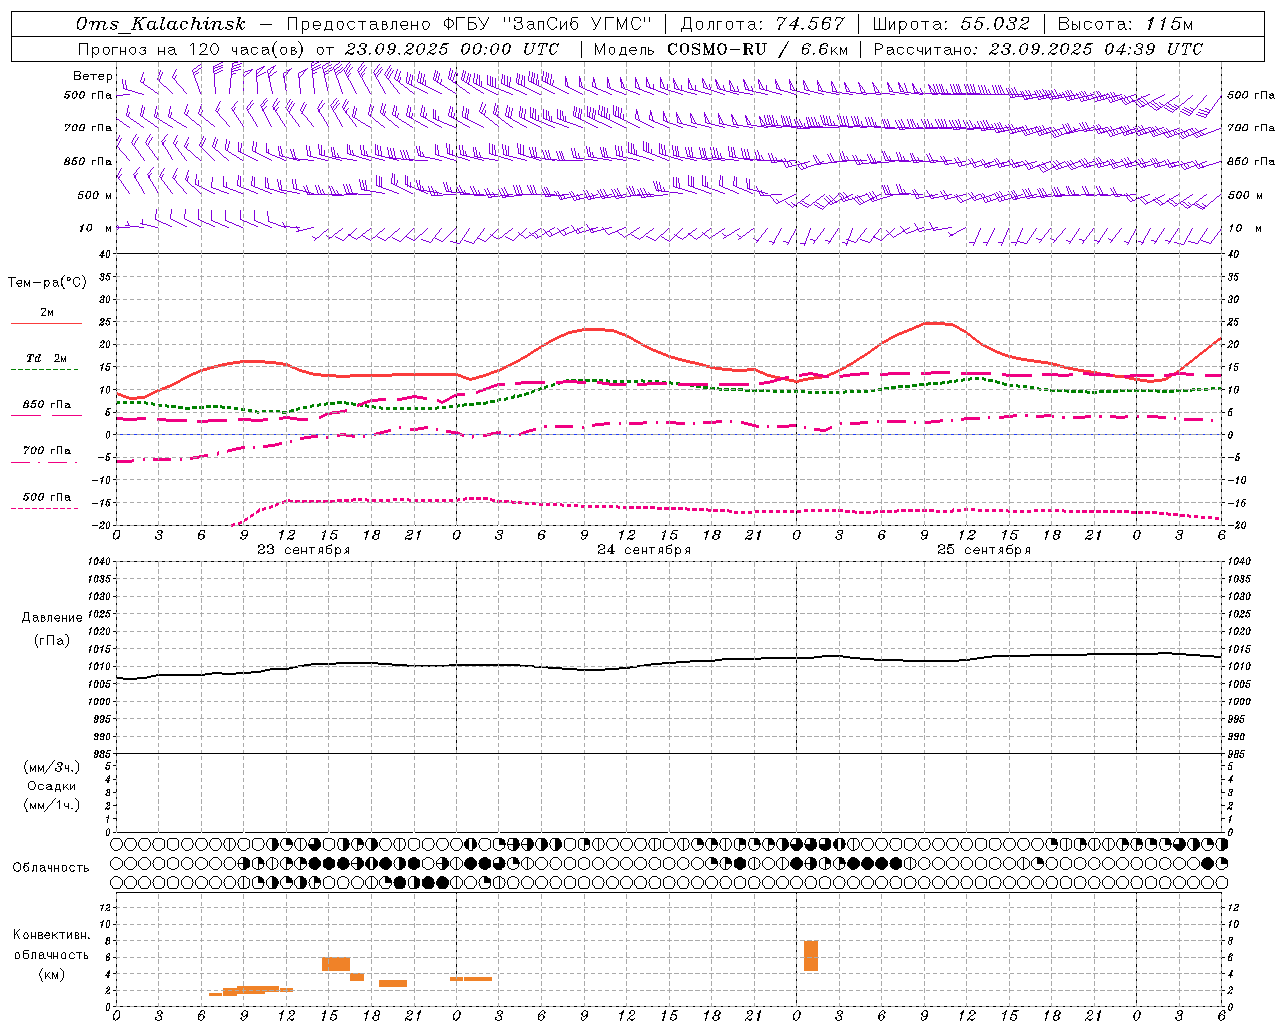Viewport: 1280px width, 1024px height.
Task: Click the Облачность label
Action: click(51, 867)
